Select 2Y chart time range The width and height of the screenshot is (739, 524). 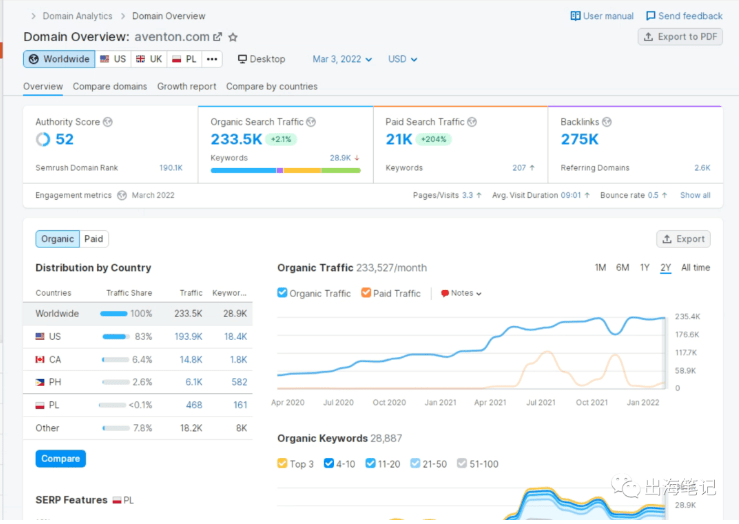(x=665, y=268)
